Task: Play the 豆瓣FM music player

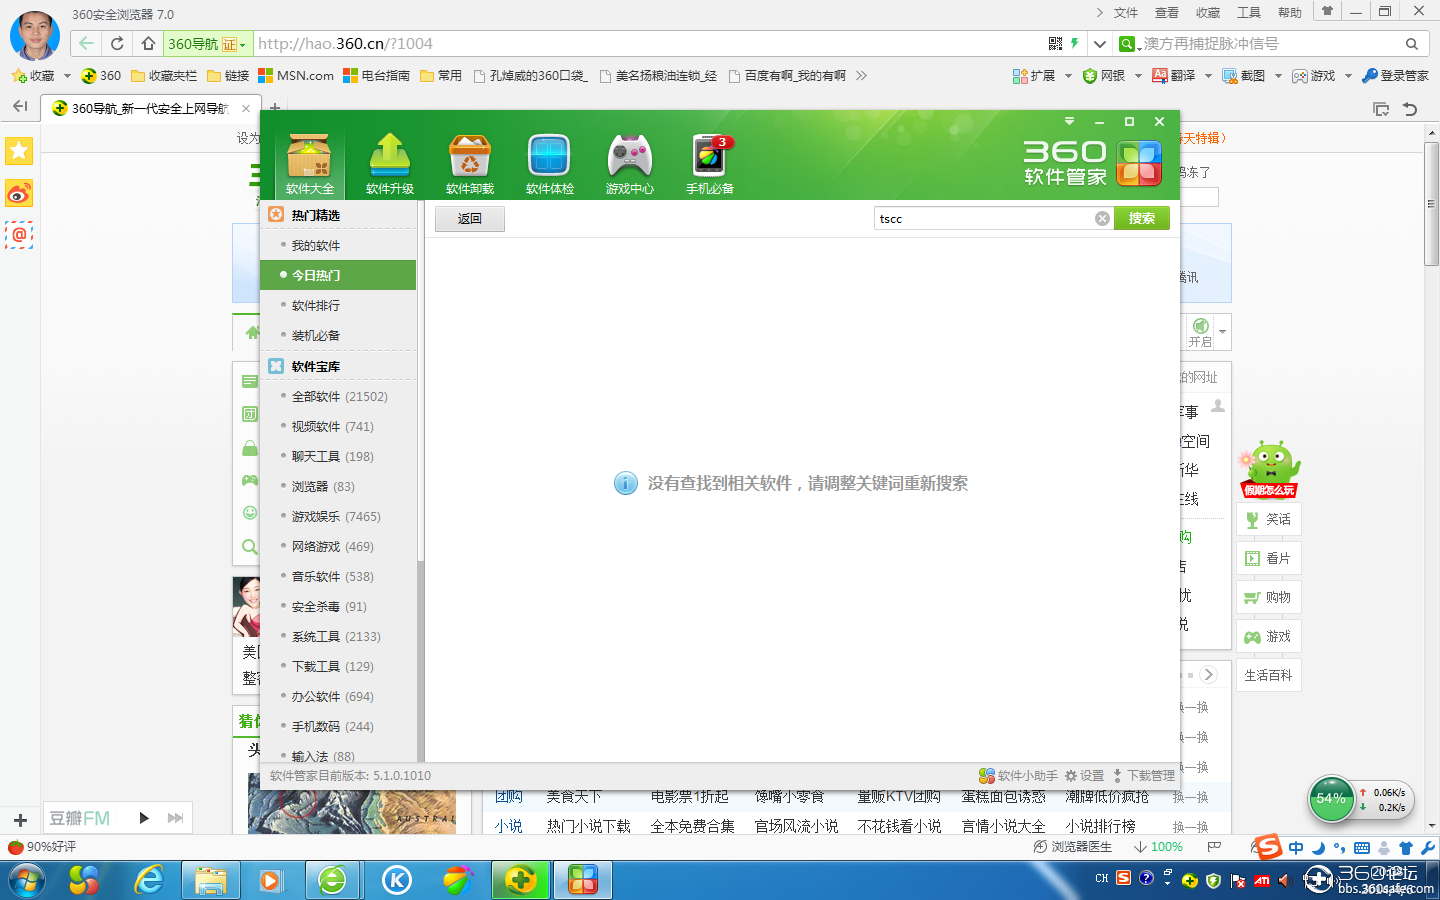Action: pyautogui.click(x=144, y=818)
